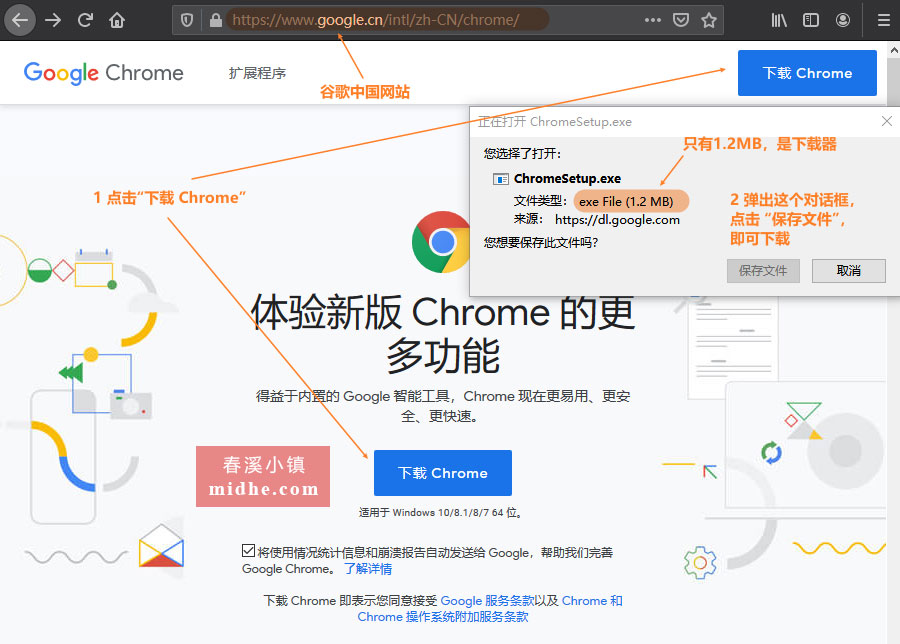Click '适用于 Windows 10/8.1/8/7 64 位' text

(x=440, y=513)
